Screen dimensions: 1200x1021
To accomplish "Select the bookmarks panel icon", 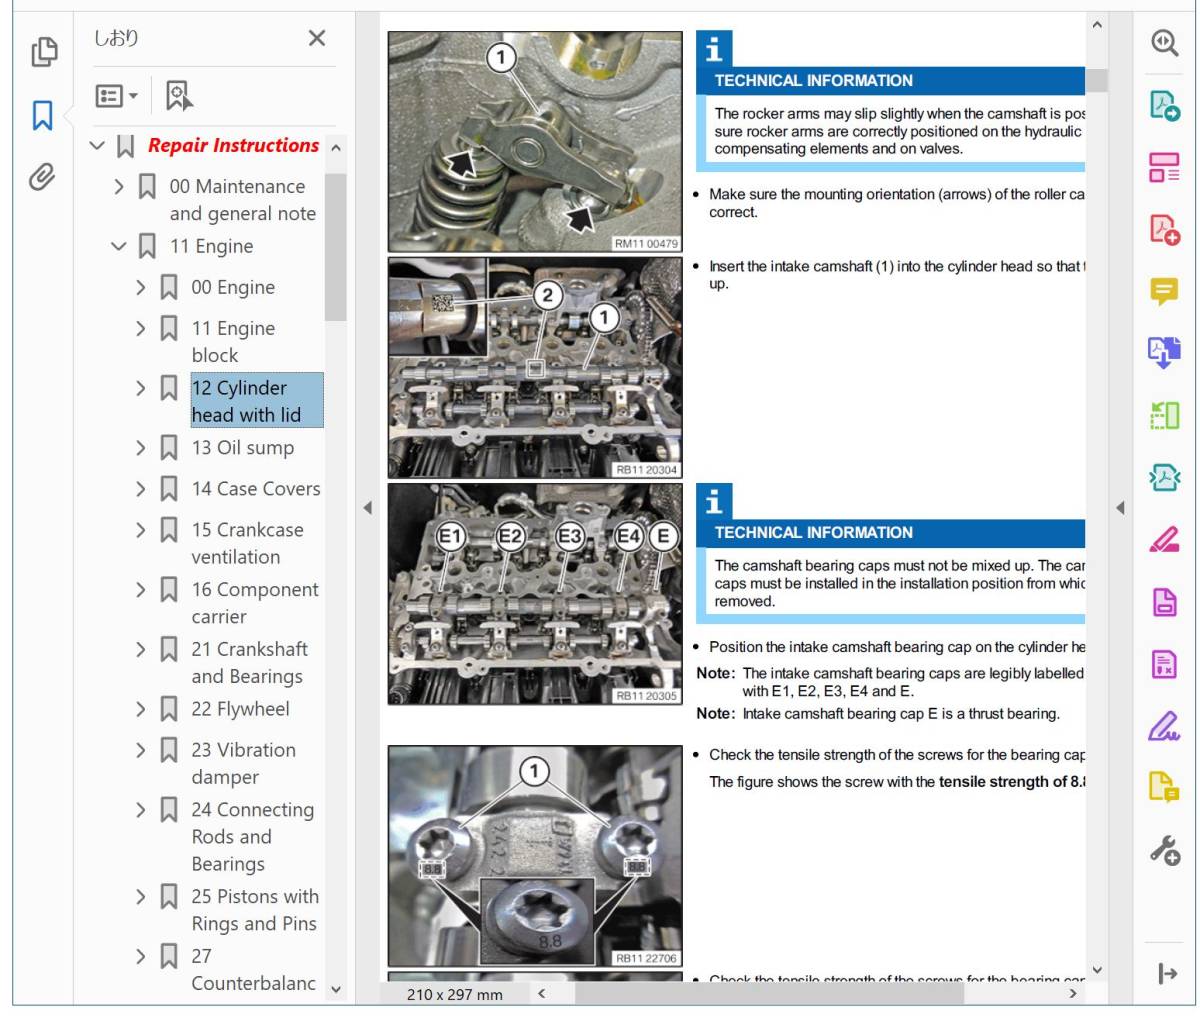I will click(42, 115).
